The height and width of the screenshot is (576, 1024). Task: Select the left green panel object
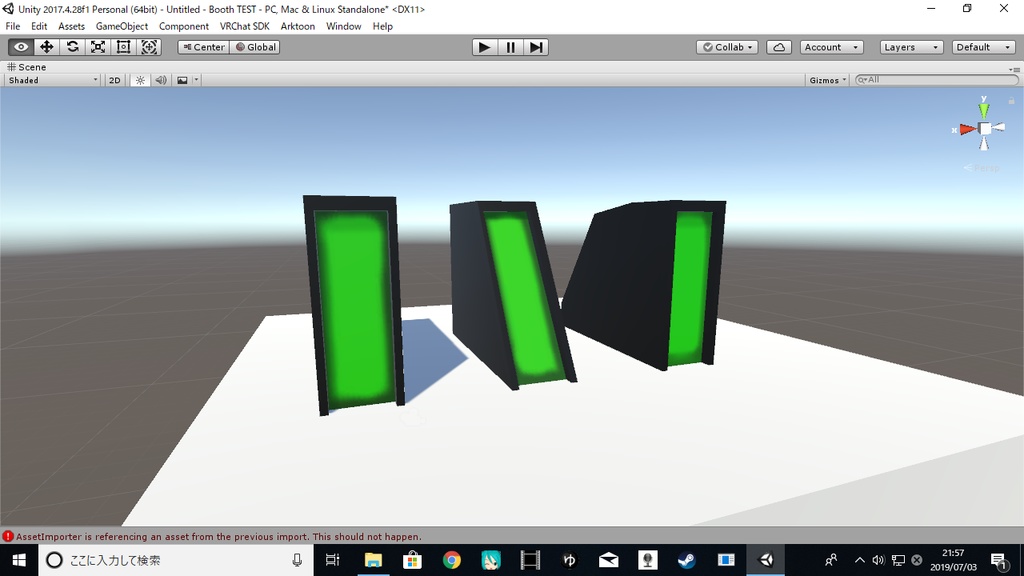(354, 306)
